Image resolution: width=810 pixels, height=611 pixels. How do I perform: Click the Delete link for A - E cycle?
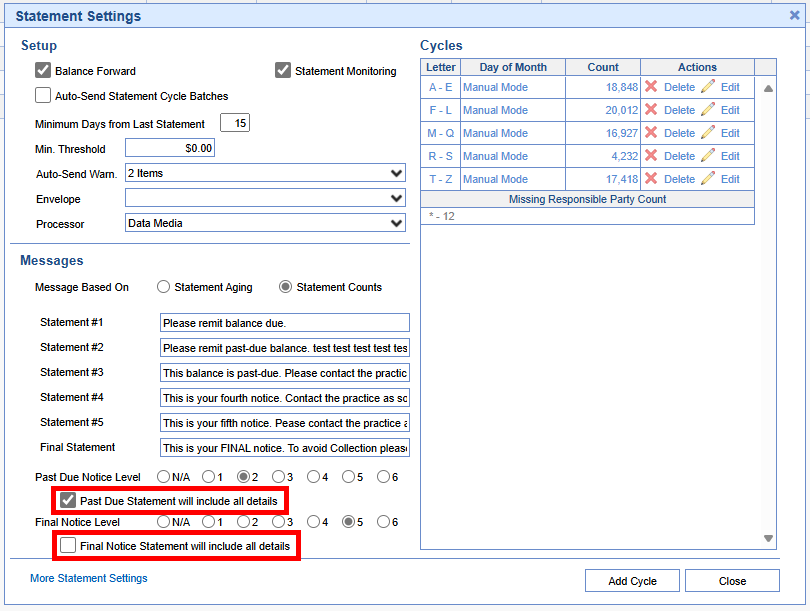pos(679,87)
